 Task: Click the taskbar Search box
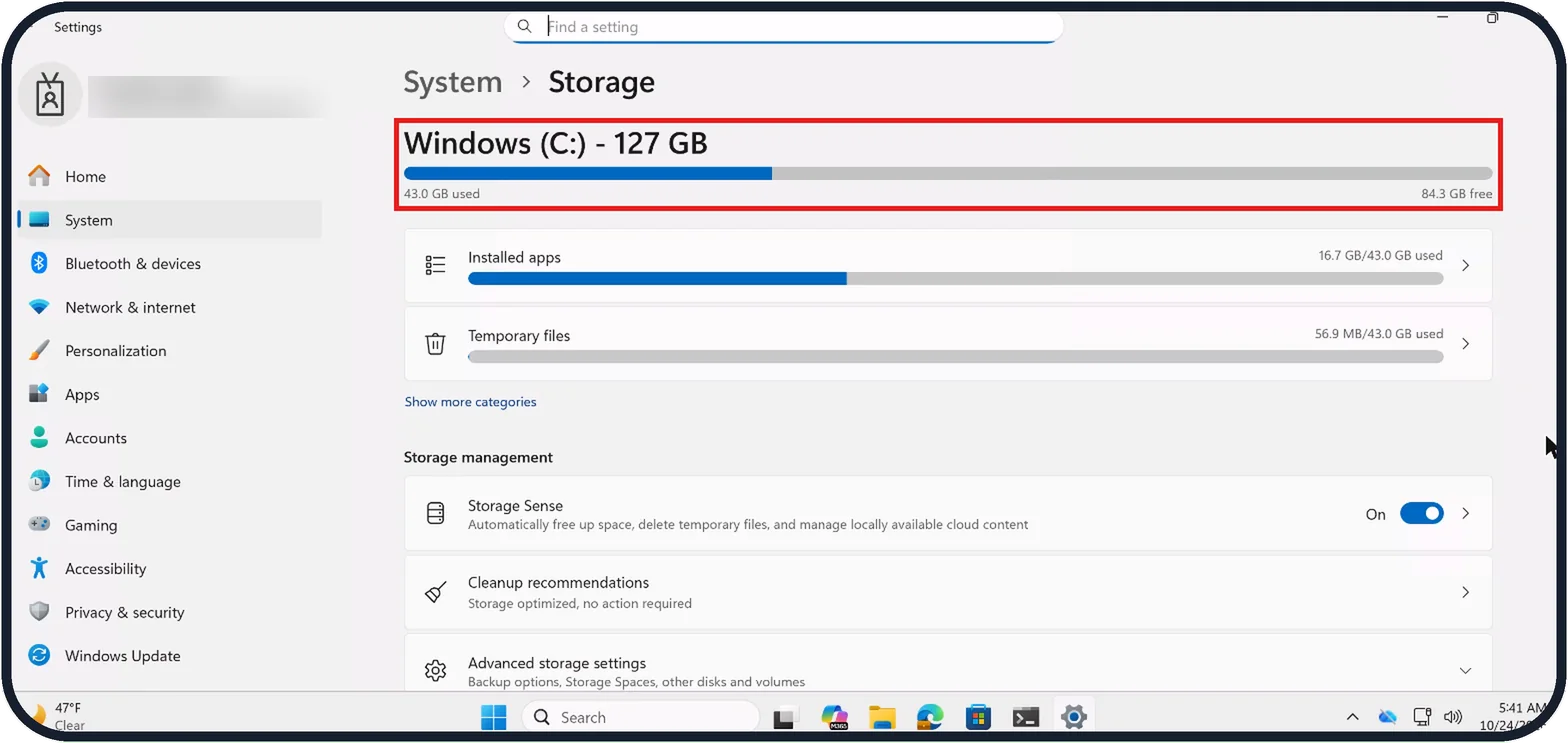click(x=640, y=717)
